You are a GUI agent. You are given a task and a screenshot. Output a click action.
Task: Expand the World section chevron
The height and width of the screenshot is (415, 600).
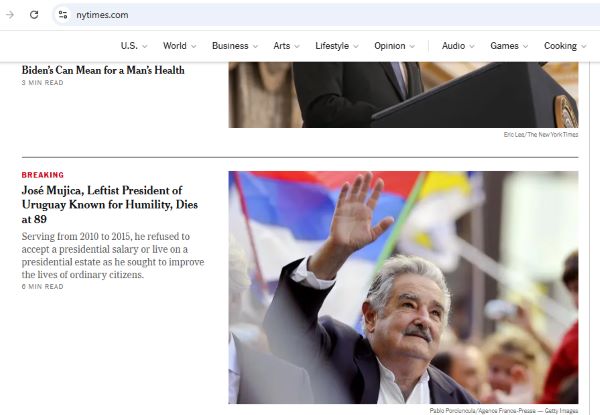point(193,46)
